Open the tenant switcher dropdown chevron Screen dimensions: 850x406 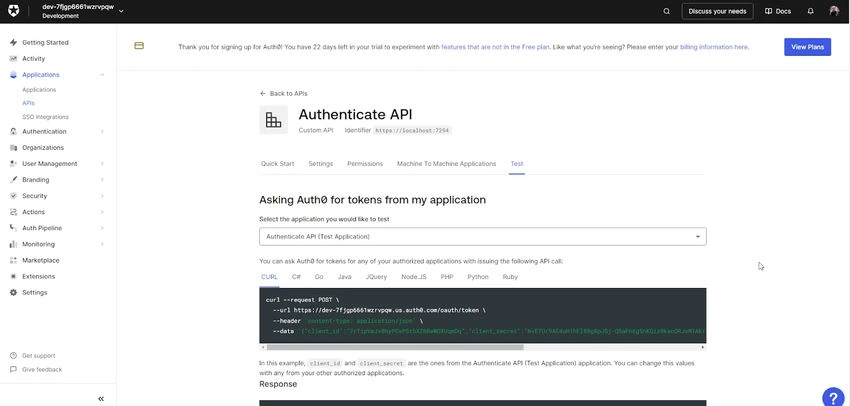point(121,11)
